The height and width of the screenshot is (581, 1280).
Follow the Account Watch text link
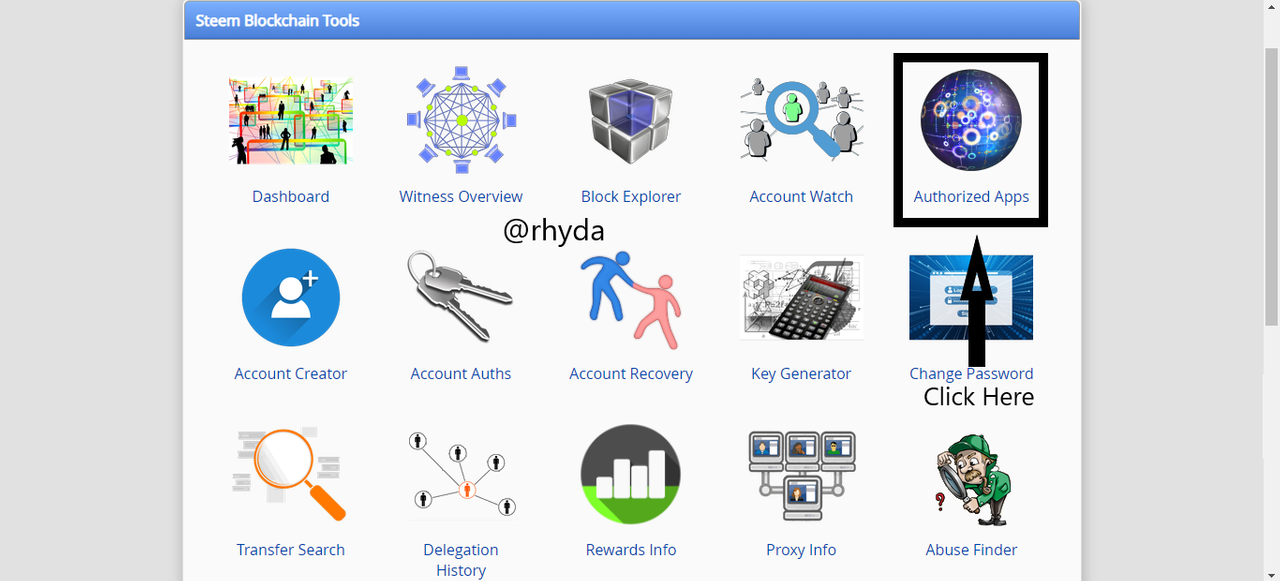coord(801,196)
